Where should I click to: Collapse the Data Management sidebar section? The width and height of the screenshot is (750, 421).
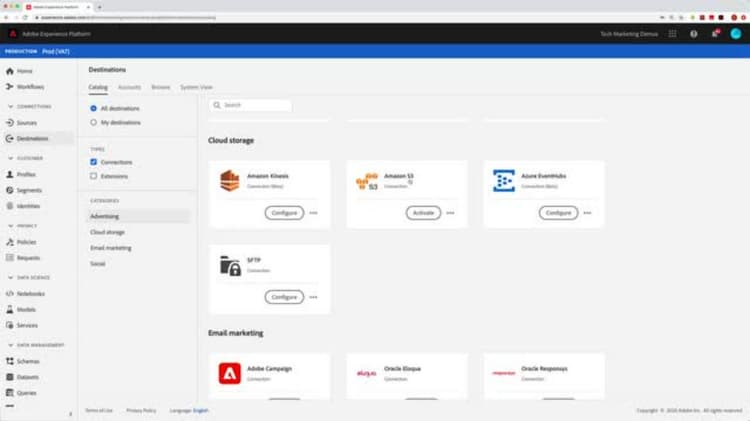(11, 345)
